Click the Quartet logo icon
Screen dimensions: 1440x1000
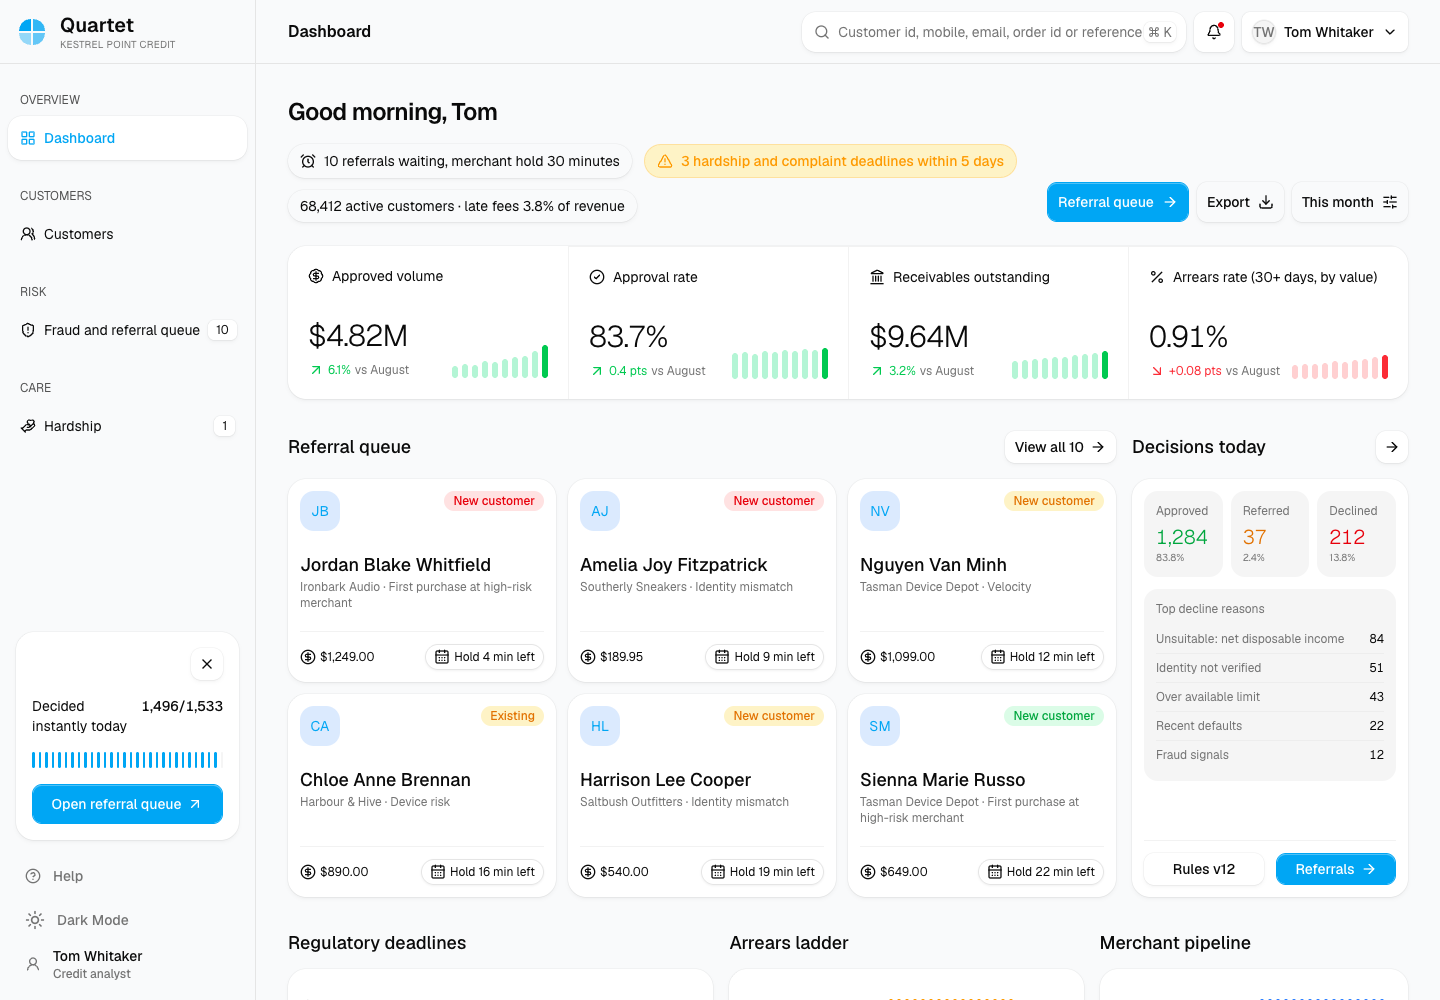(32, 32)
